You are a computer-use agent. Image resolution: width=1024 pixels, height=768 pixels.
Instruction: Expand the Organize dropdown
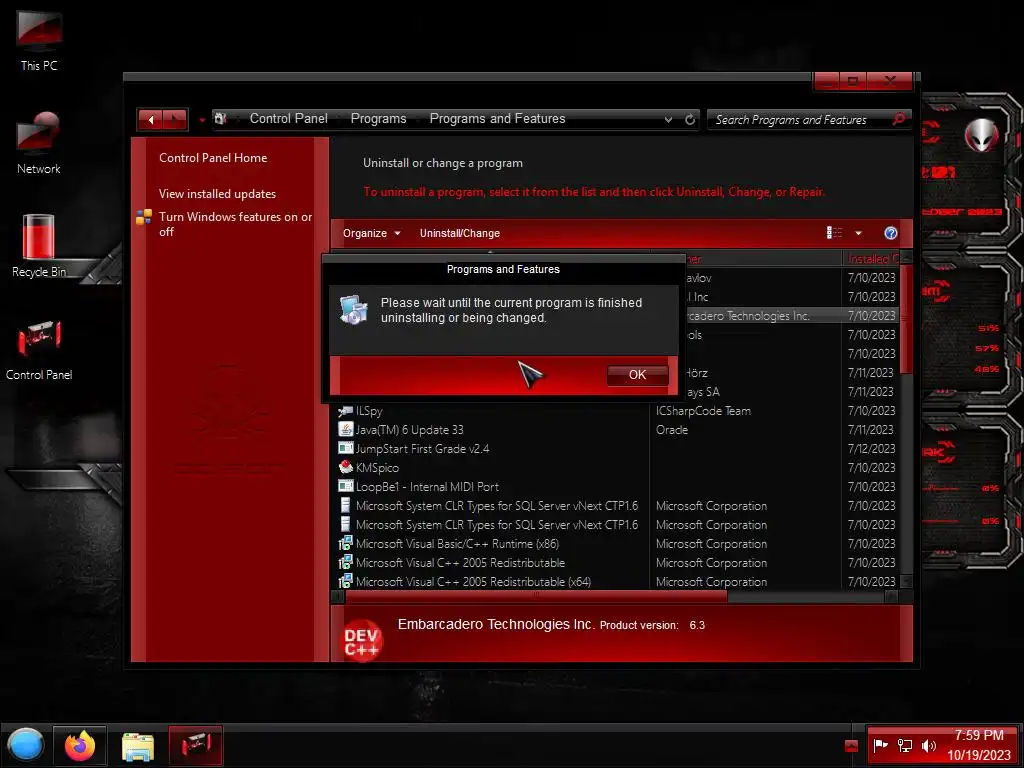pos(371,233)
